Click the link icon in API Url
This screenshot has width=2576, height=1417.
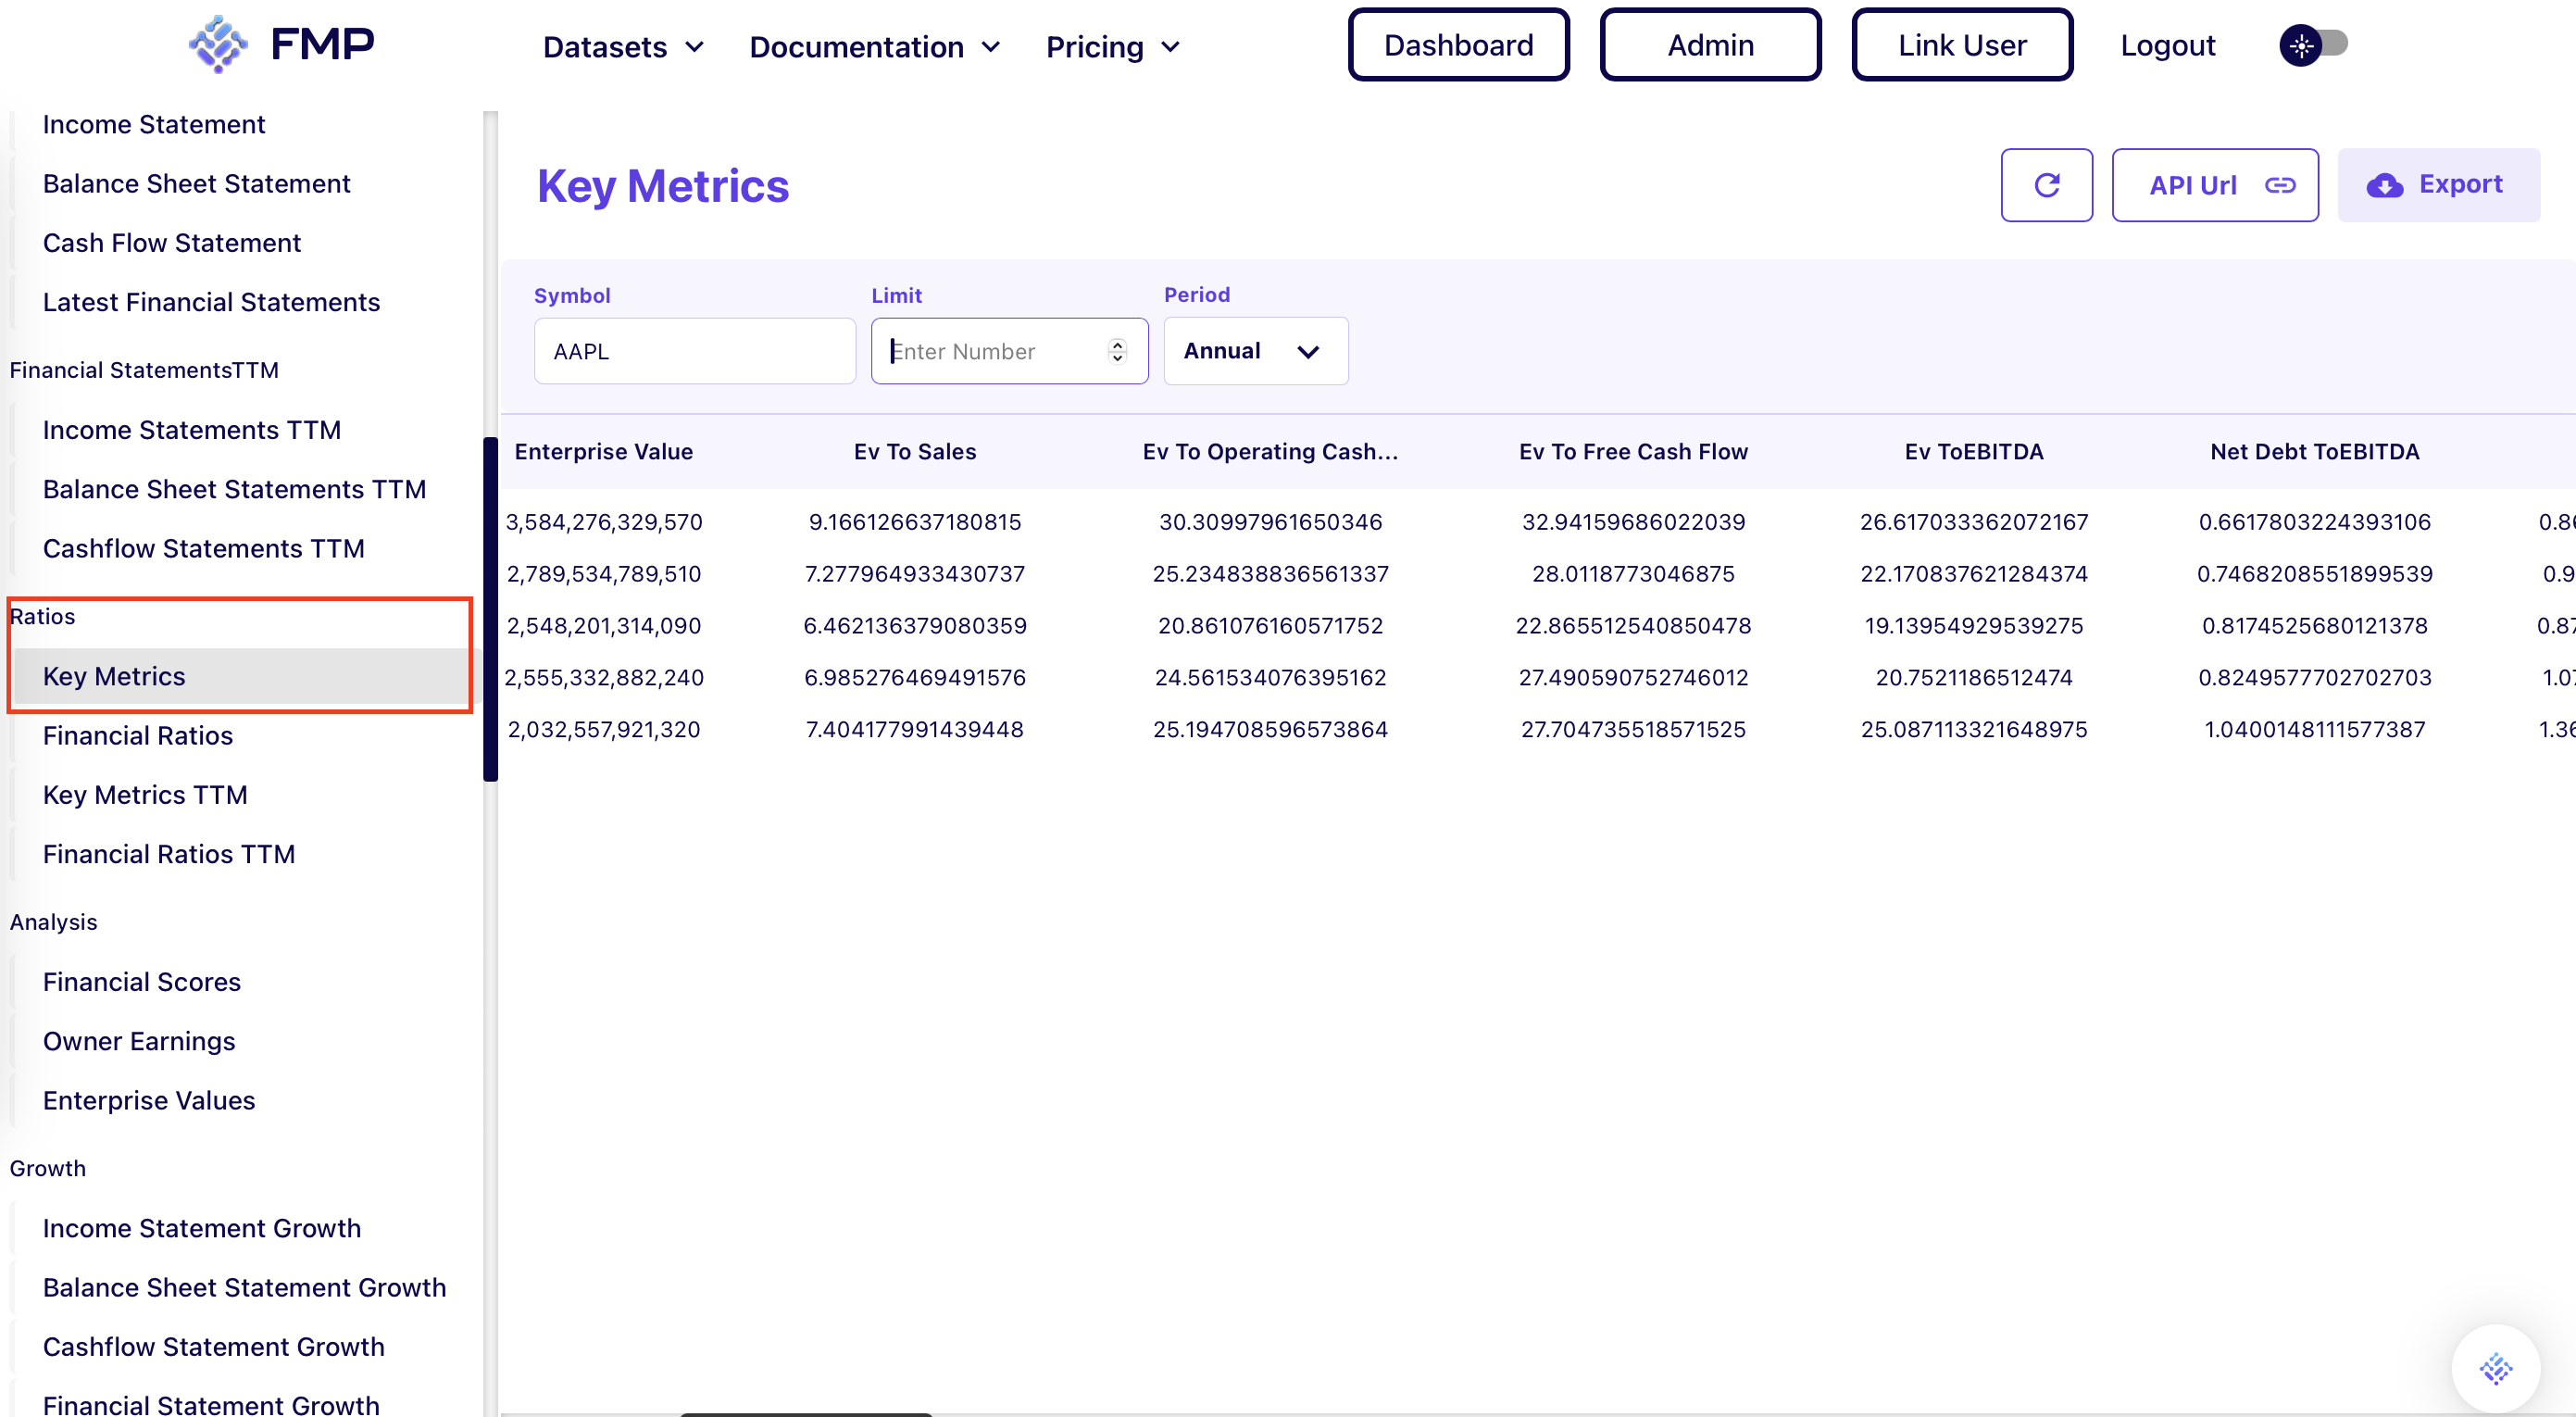tap(2280, 185)
